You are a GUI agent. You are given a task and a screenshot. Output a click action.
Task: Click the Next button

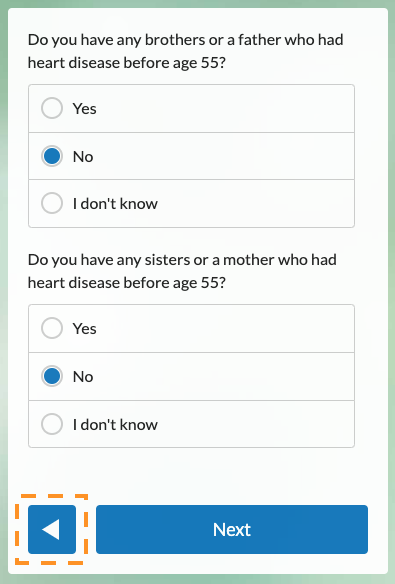pos(232,529)
